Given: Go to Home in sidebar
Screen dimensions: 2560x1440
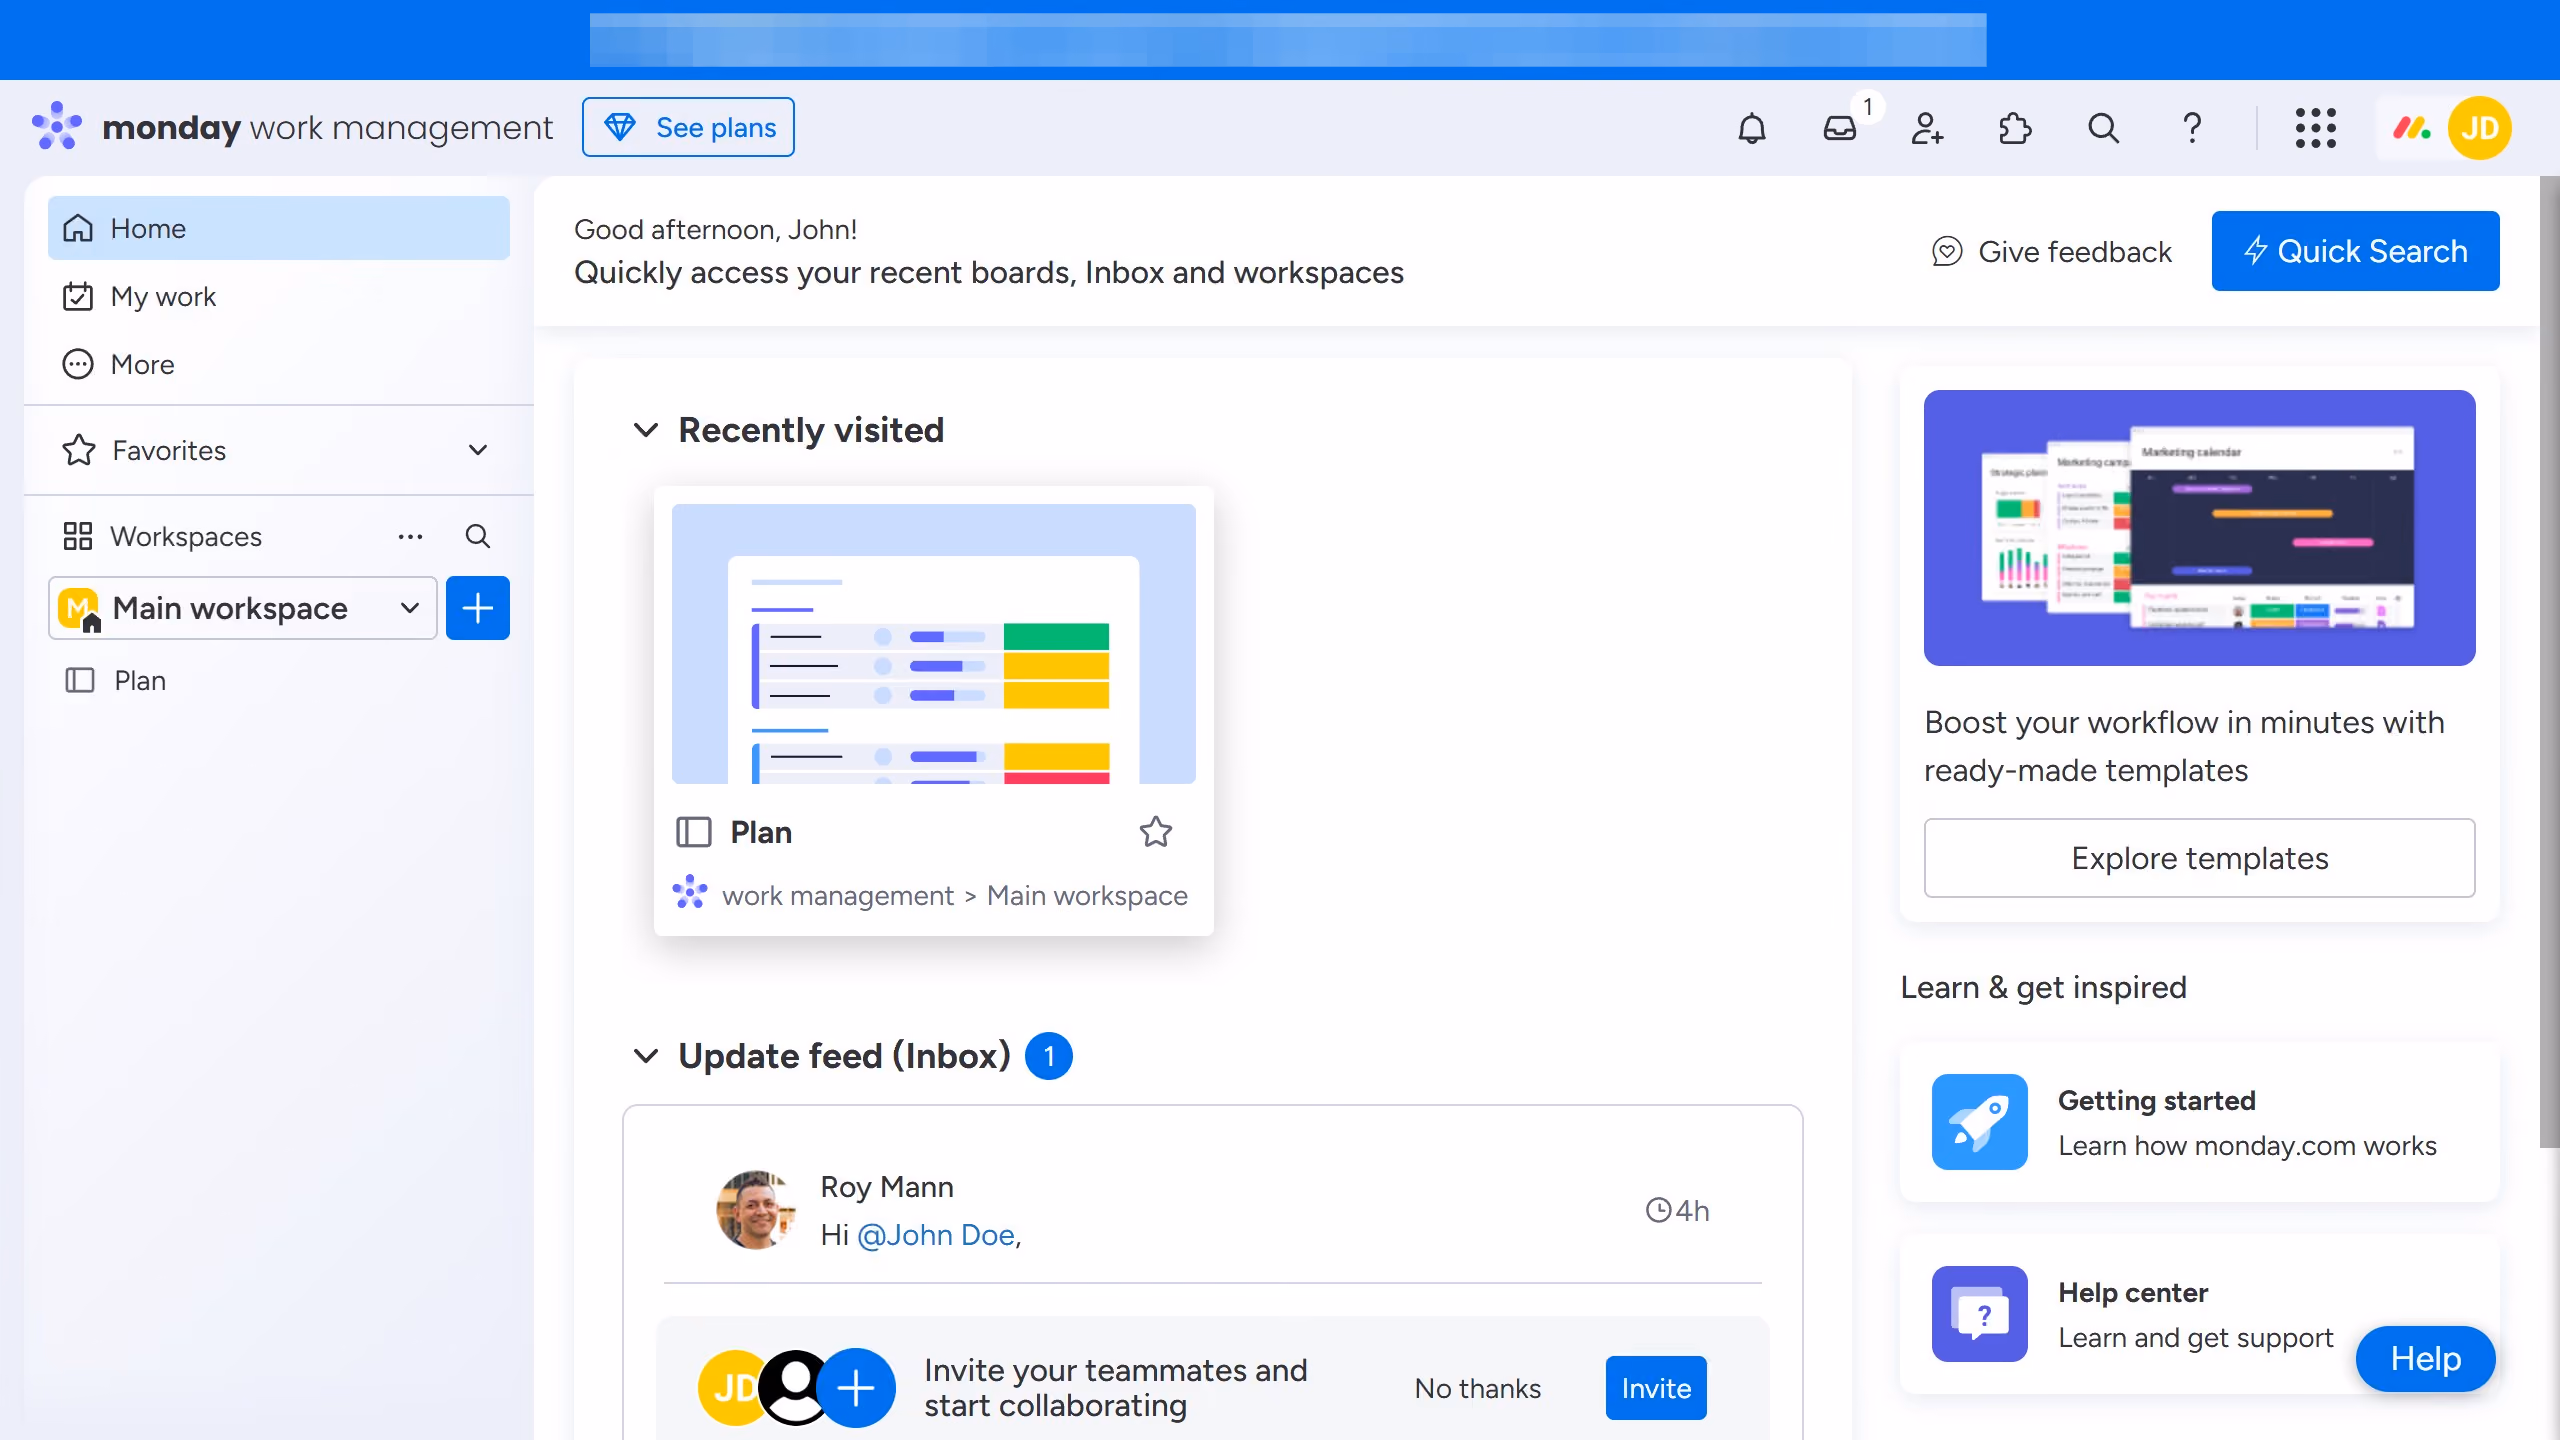Looking at the screenshot, I should 279,228.
